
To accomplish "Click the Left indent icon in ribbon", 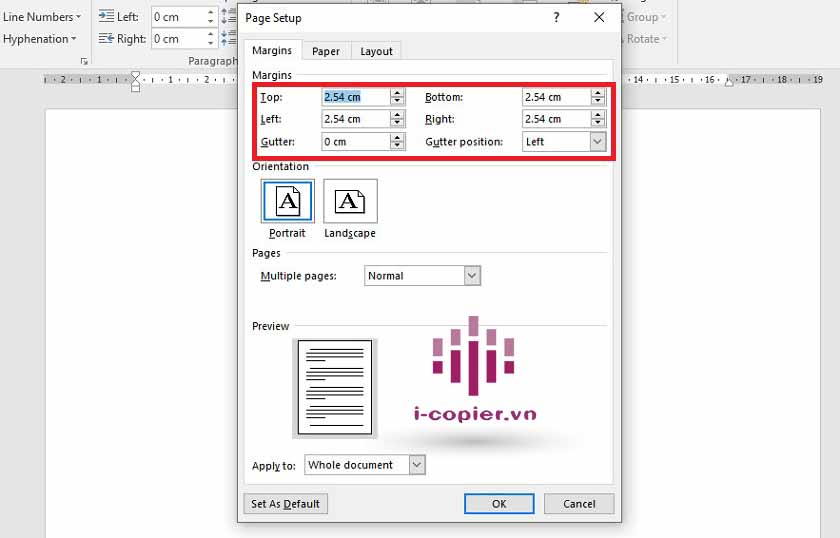I will [x=107, y=16].
